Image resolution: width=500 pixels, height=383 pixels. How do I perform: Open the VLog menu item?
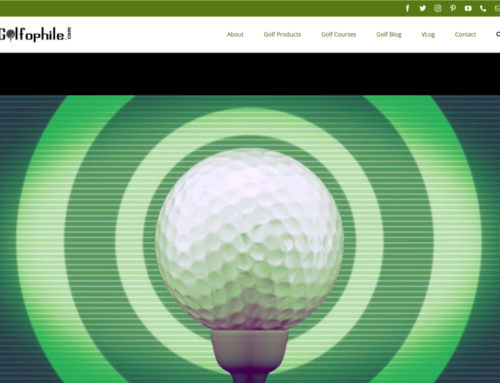pyautogui.click(x=428, y=34)
